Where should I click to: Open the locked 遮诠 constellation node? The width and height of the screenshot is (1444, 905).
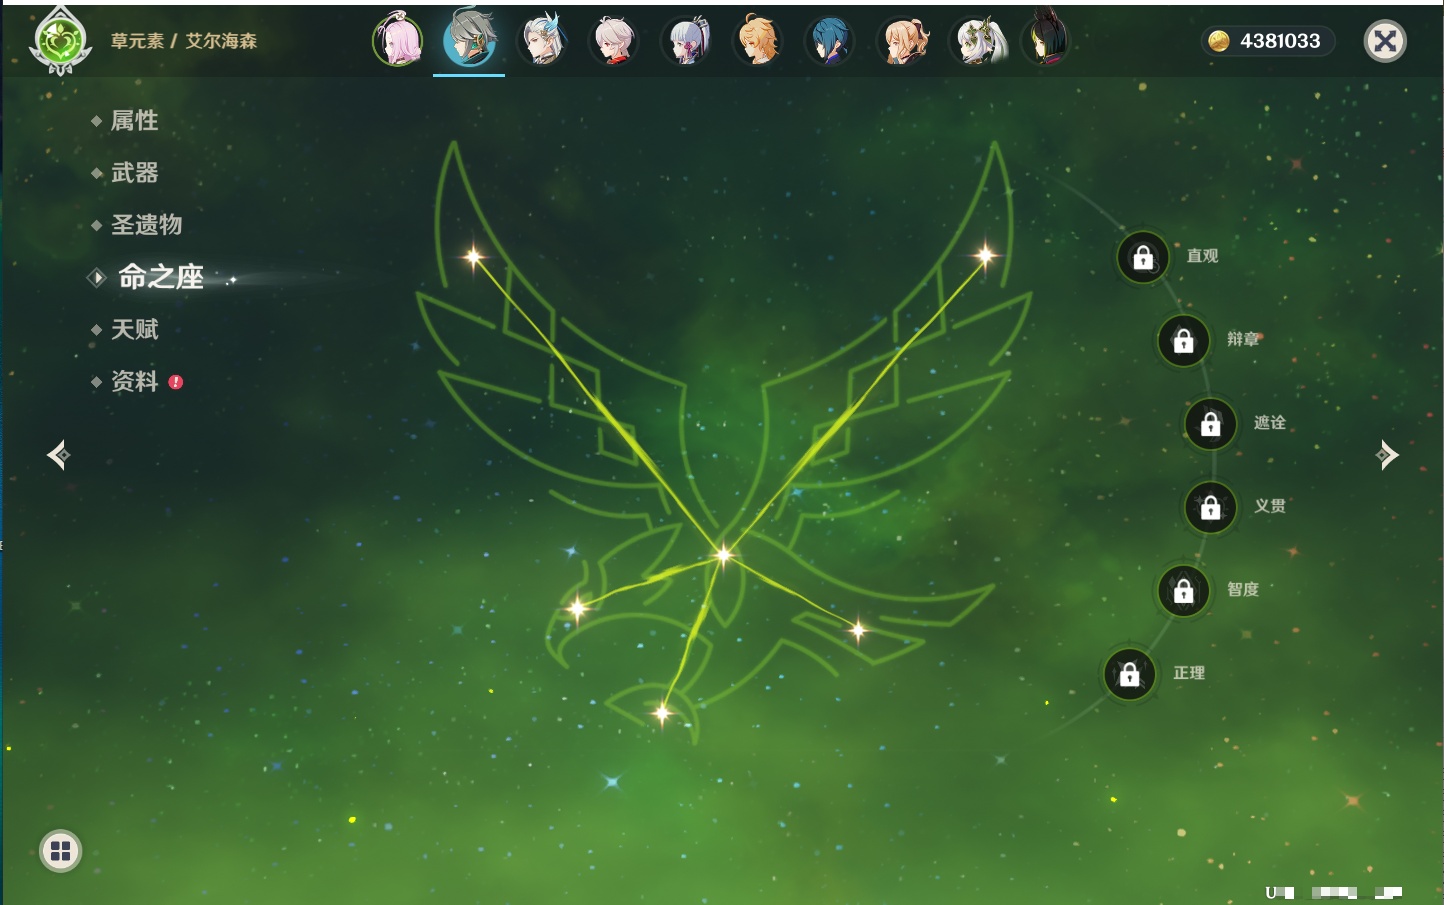coord(1210,424)
